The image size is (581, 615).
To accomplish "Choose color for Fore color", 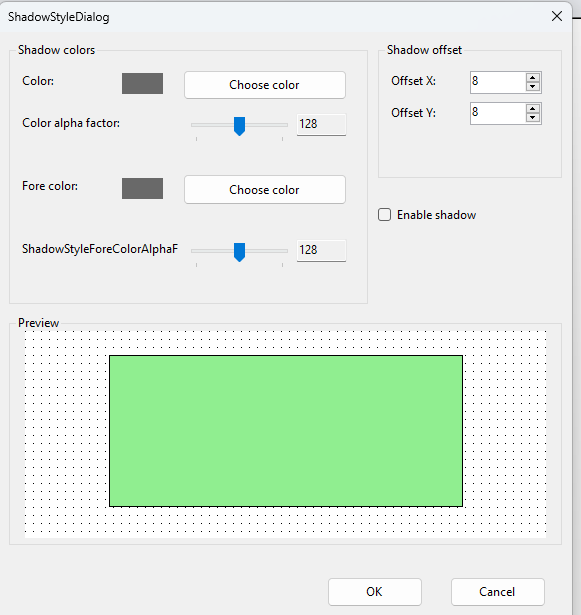I will pyautogui.click(x=265, y=190).
